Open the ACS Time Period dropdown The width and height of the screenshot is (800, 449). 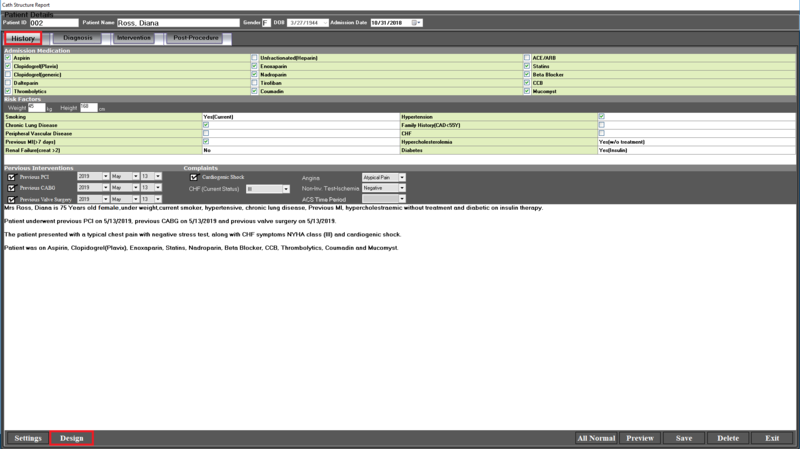click(x=401, y=198)
